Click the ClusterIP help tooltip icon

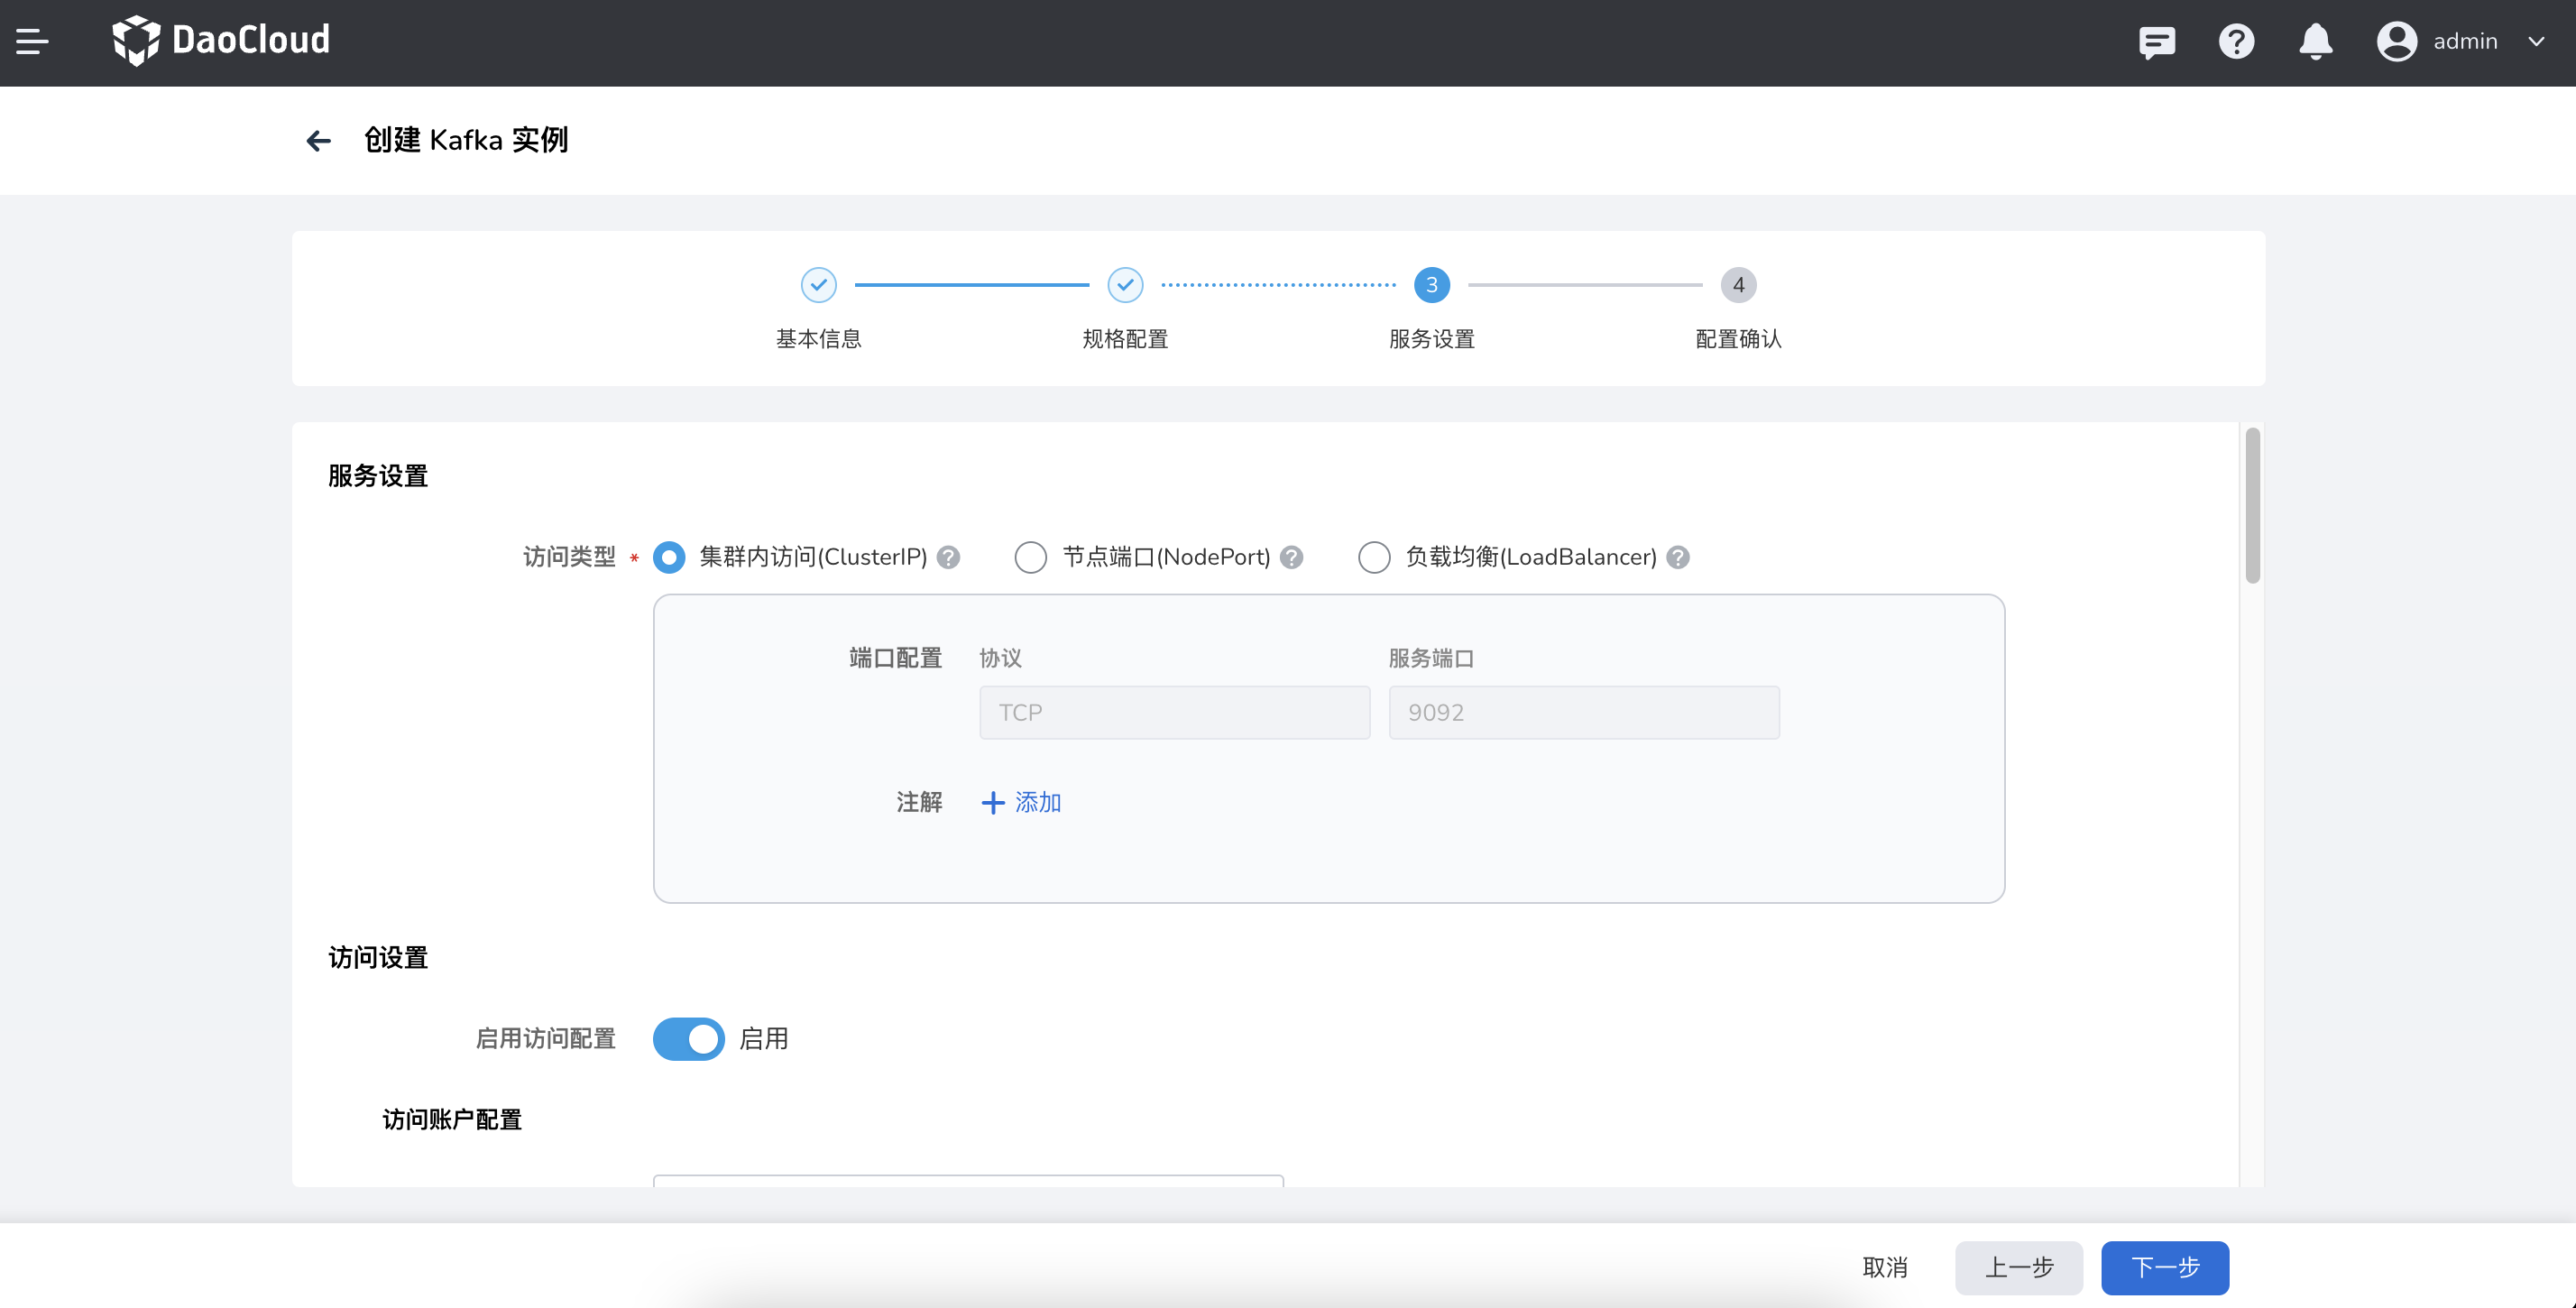tap(949, 558)
